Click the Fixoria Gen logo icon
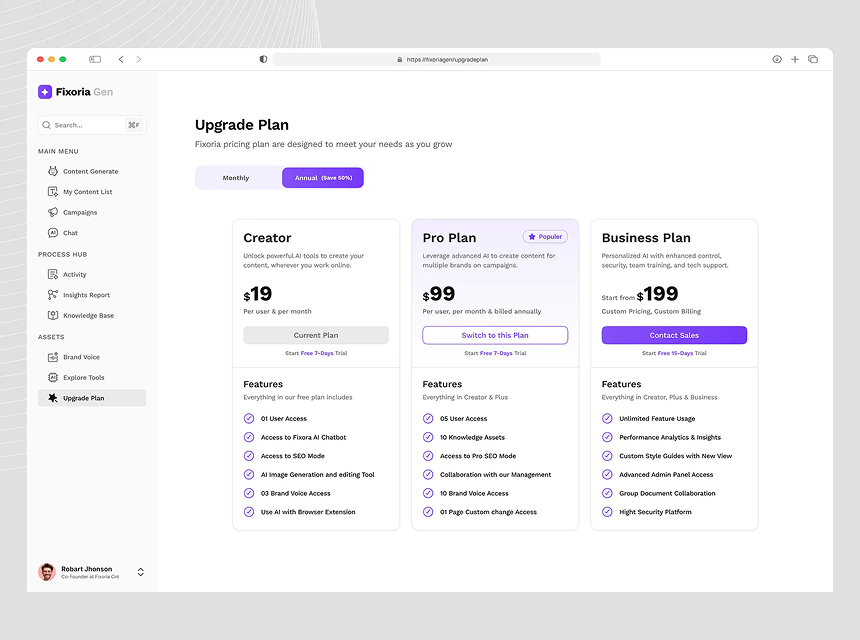The height and width of the screenshot is (640, 860). pos(45,92)
